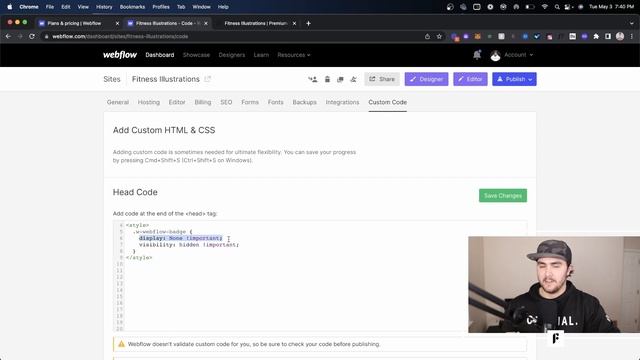Click the visibility: hidden code line
The width and height of the screenshot is (640, 360).
coord(189,245)
